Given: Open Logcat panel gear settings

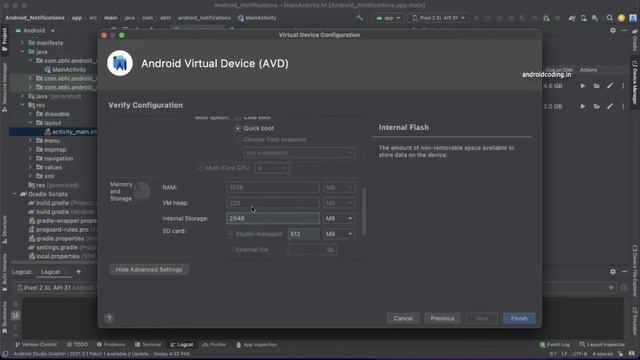Looking at the screenshot, I should (x=613, y=272).
